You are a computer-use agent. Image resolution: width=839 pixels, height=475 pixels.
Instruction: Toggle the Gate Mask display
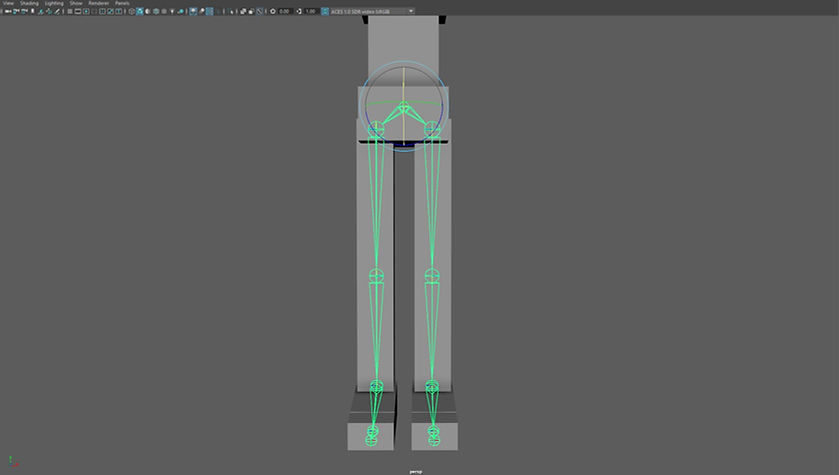(x=94, y=11)
